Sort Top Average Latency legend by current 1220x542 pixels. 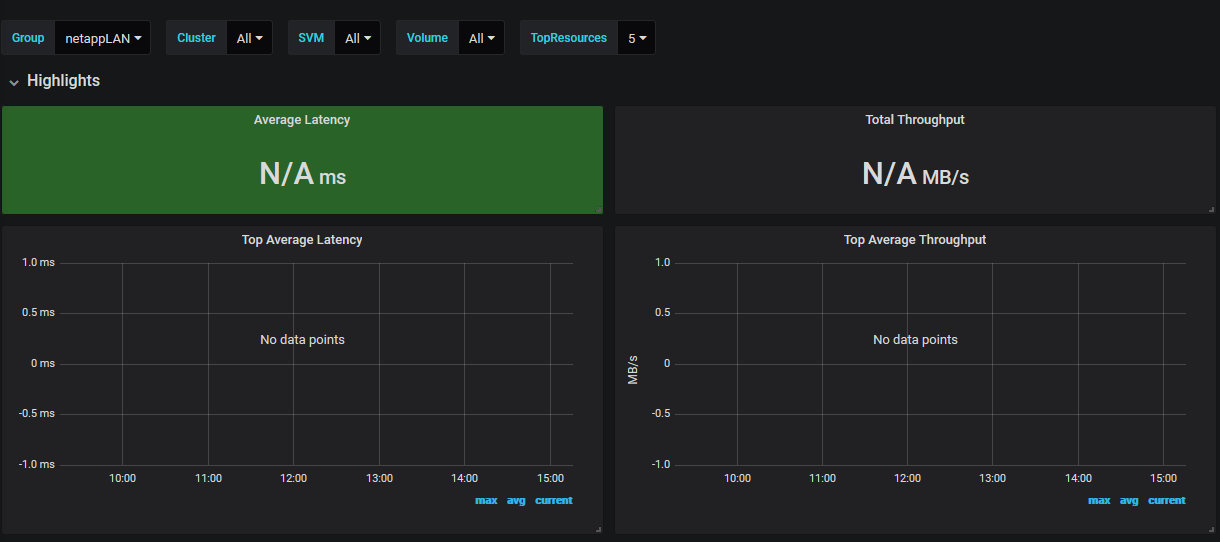553,500
